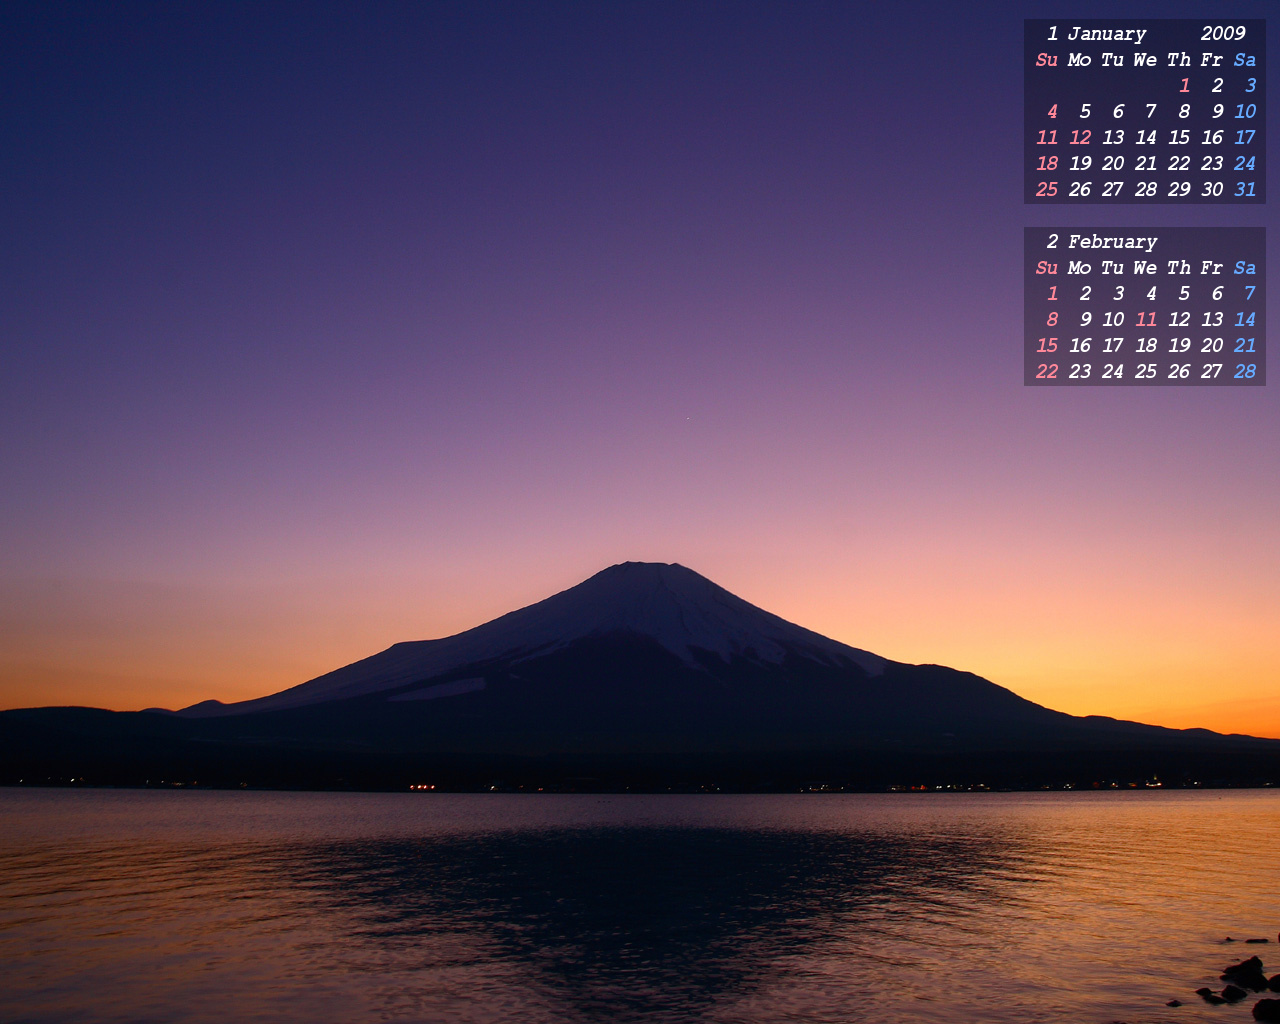
Task: Click the 'Fr' header in February calendar
Action: 1212,268
